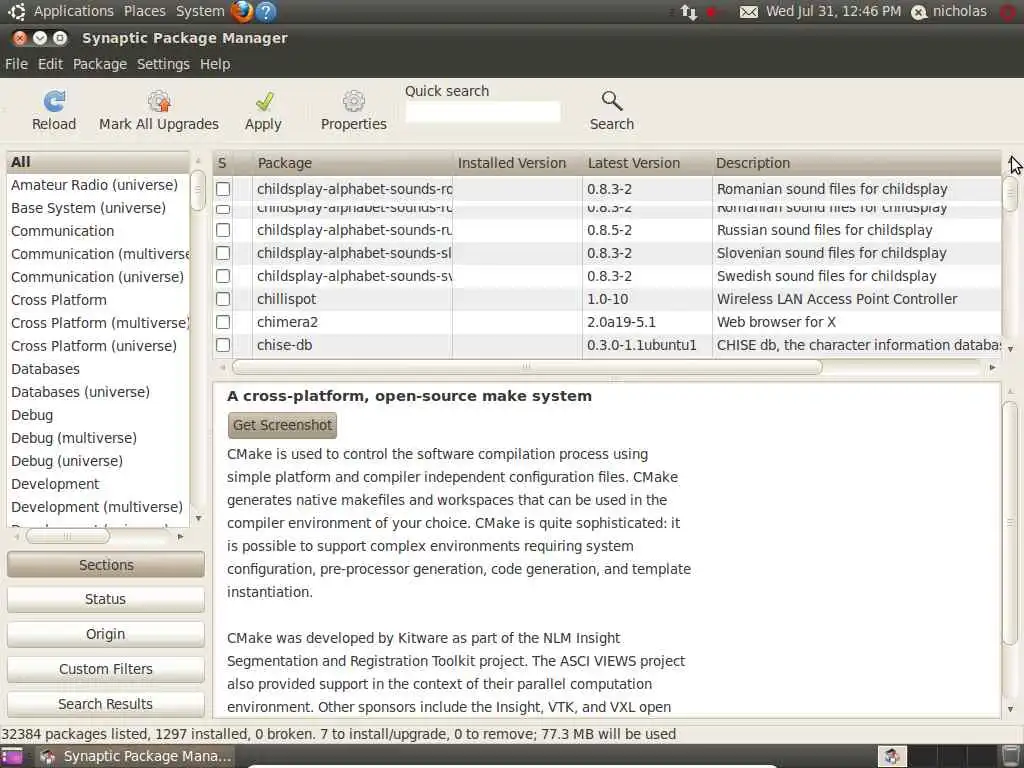The height and width of the screenshot is (768, 1024).
Task: Click the description pane vertical scrollbar
Action: 1010,522
